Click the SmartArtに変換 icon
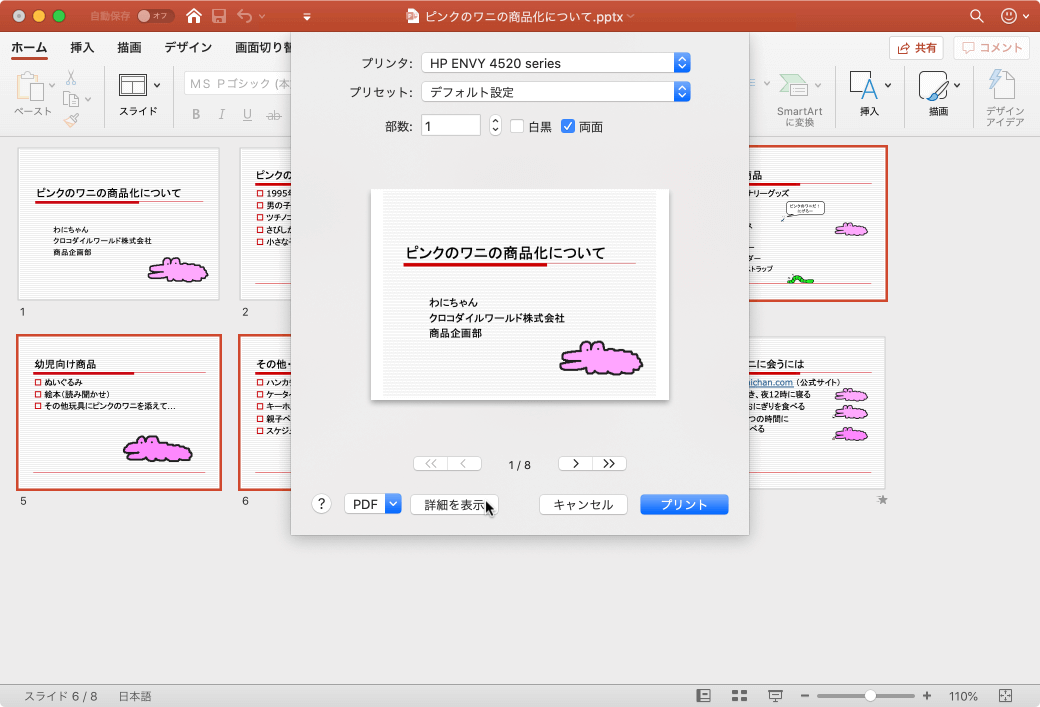The image size is (1040, 707). pyautogui.click(x=794, y=85)
